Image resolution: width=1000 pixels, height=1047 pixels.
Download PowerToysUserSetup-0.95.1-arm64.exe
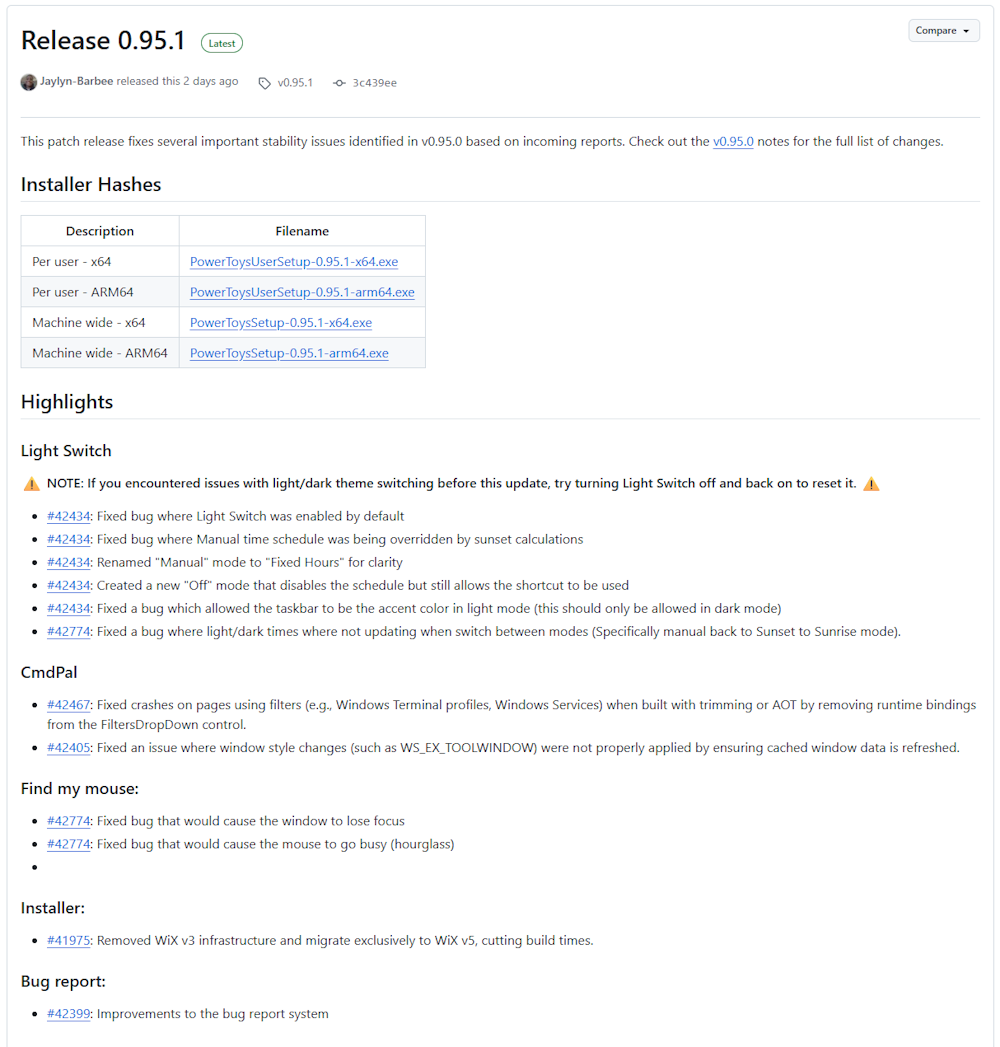302,292
